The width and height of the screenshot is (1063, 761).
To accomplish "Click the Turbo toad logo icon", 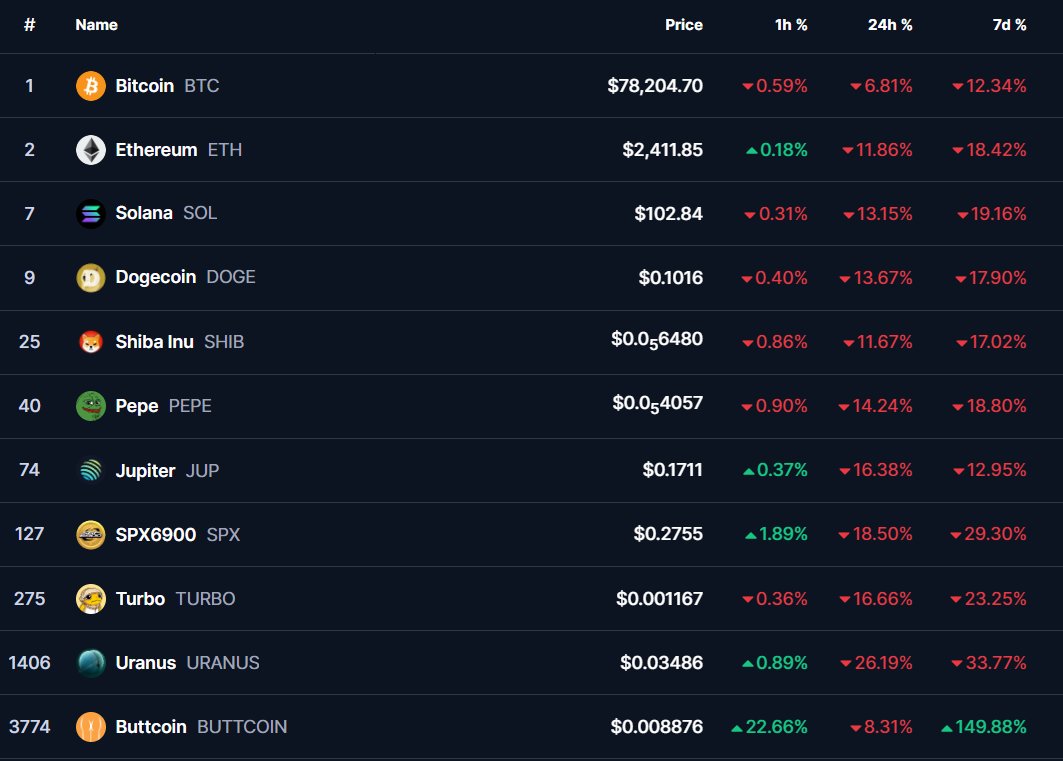I will point(91,599).
